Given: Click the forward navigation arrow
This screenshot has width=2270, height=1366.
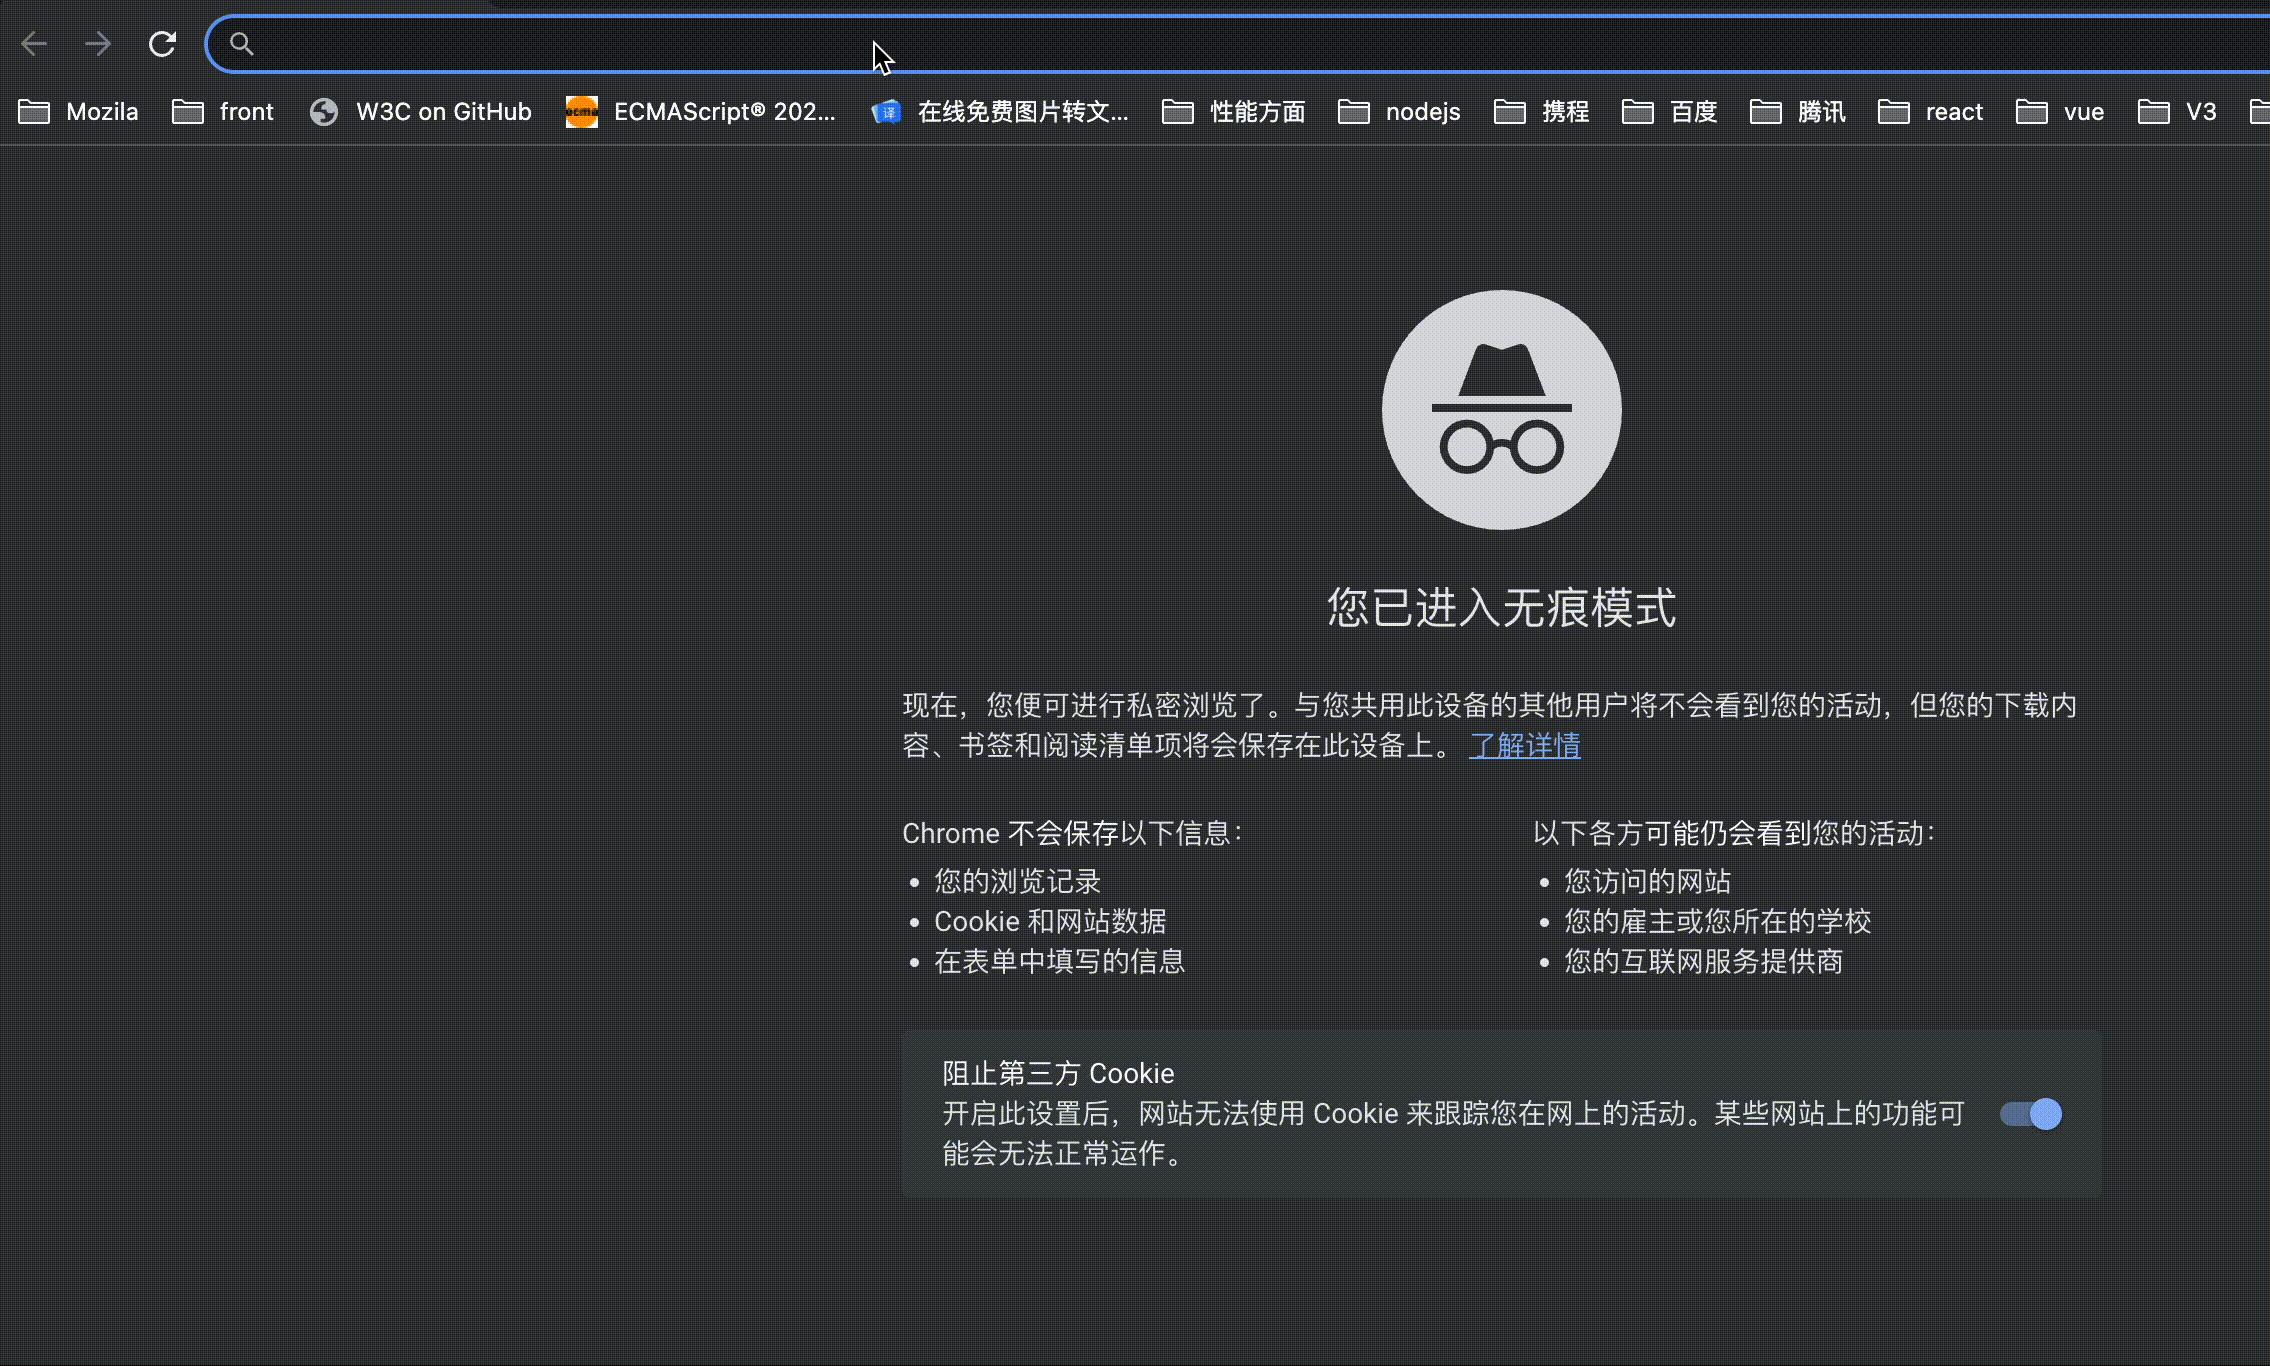Looking at the screenshot, I should pos(98,43).
